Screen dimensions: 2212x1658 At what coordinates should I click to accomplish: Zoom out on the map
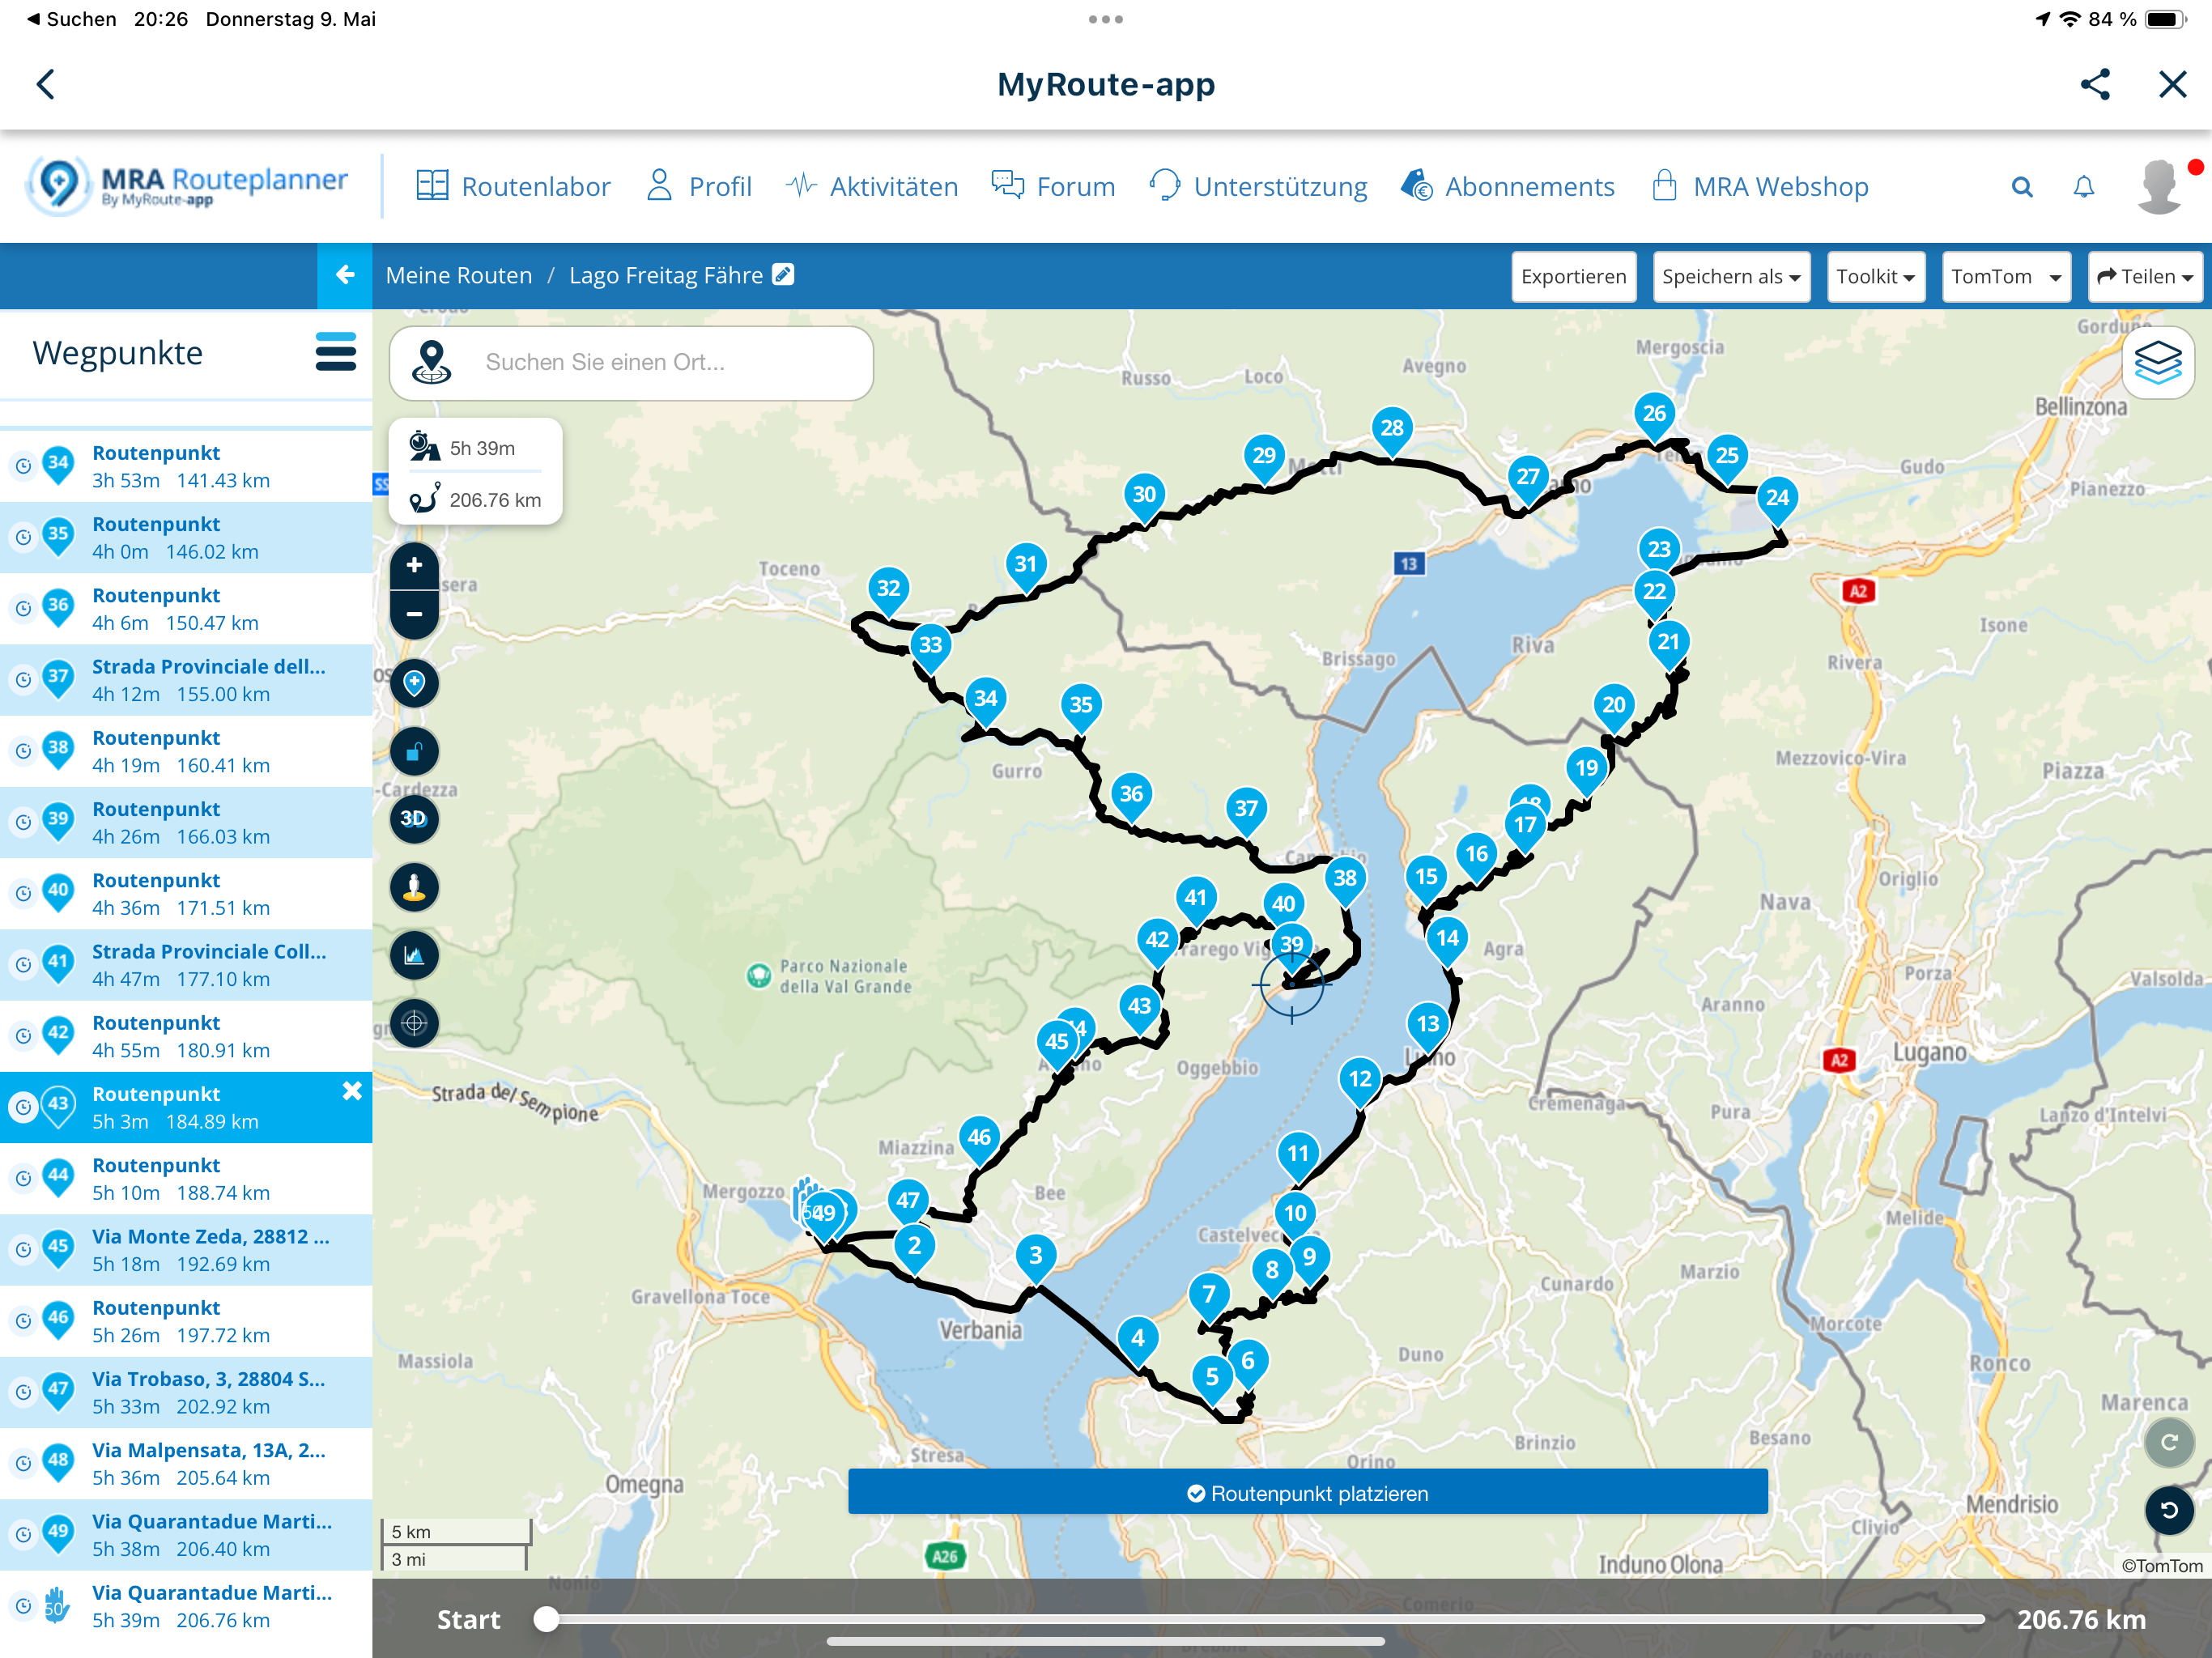[414, 614]
